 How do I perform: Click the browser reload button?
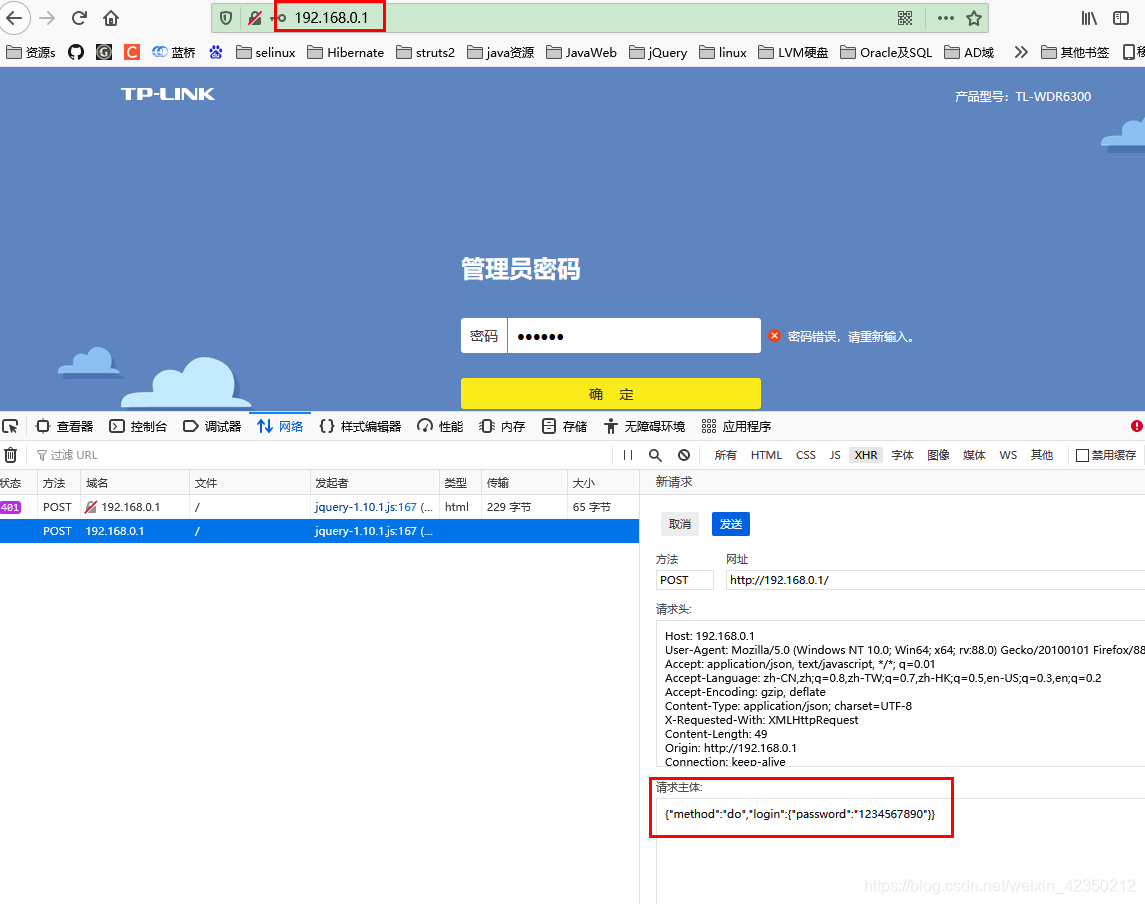[x=79, y=18]
